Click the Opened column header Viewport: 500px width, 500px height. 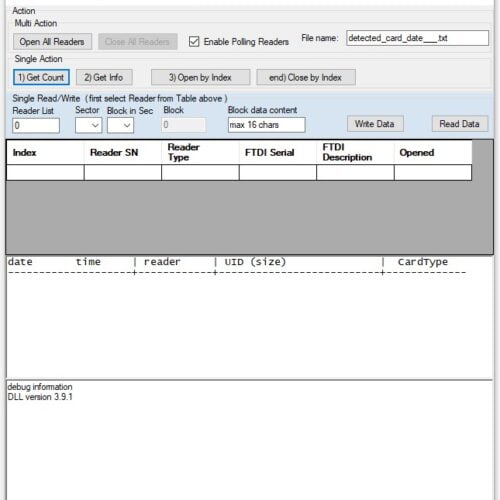point(433,152)
